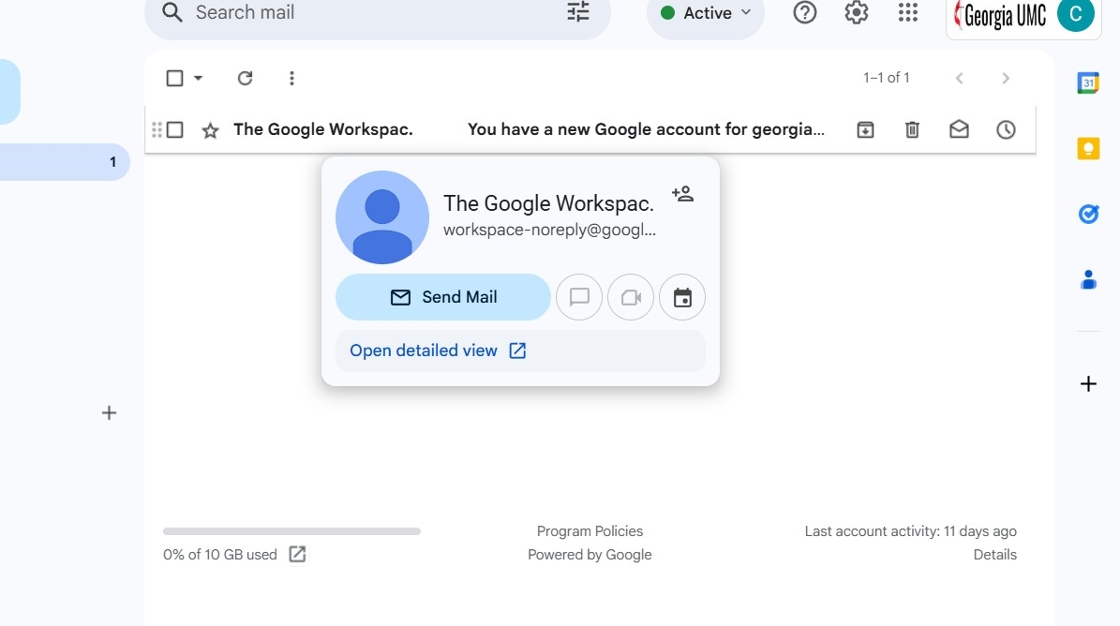Open Google Keep side panel
The height and width of the screenshot is (626, 1120).
(x=1088, y=149)
